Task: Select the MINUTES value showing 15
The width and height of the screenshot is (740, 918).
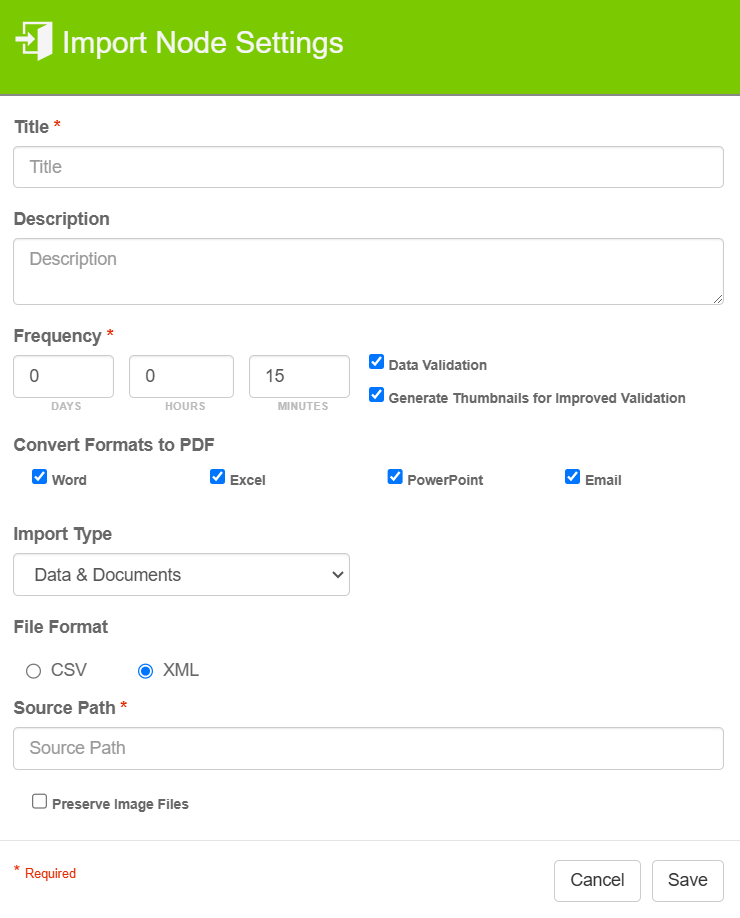Action: (x=298, y=376)
